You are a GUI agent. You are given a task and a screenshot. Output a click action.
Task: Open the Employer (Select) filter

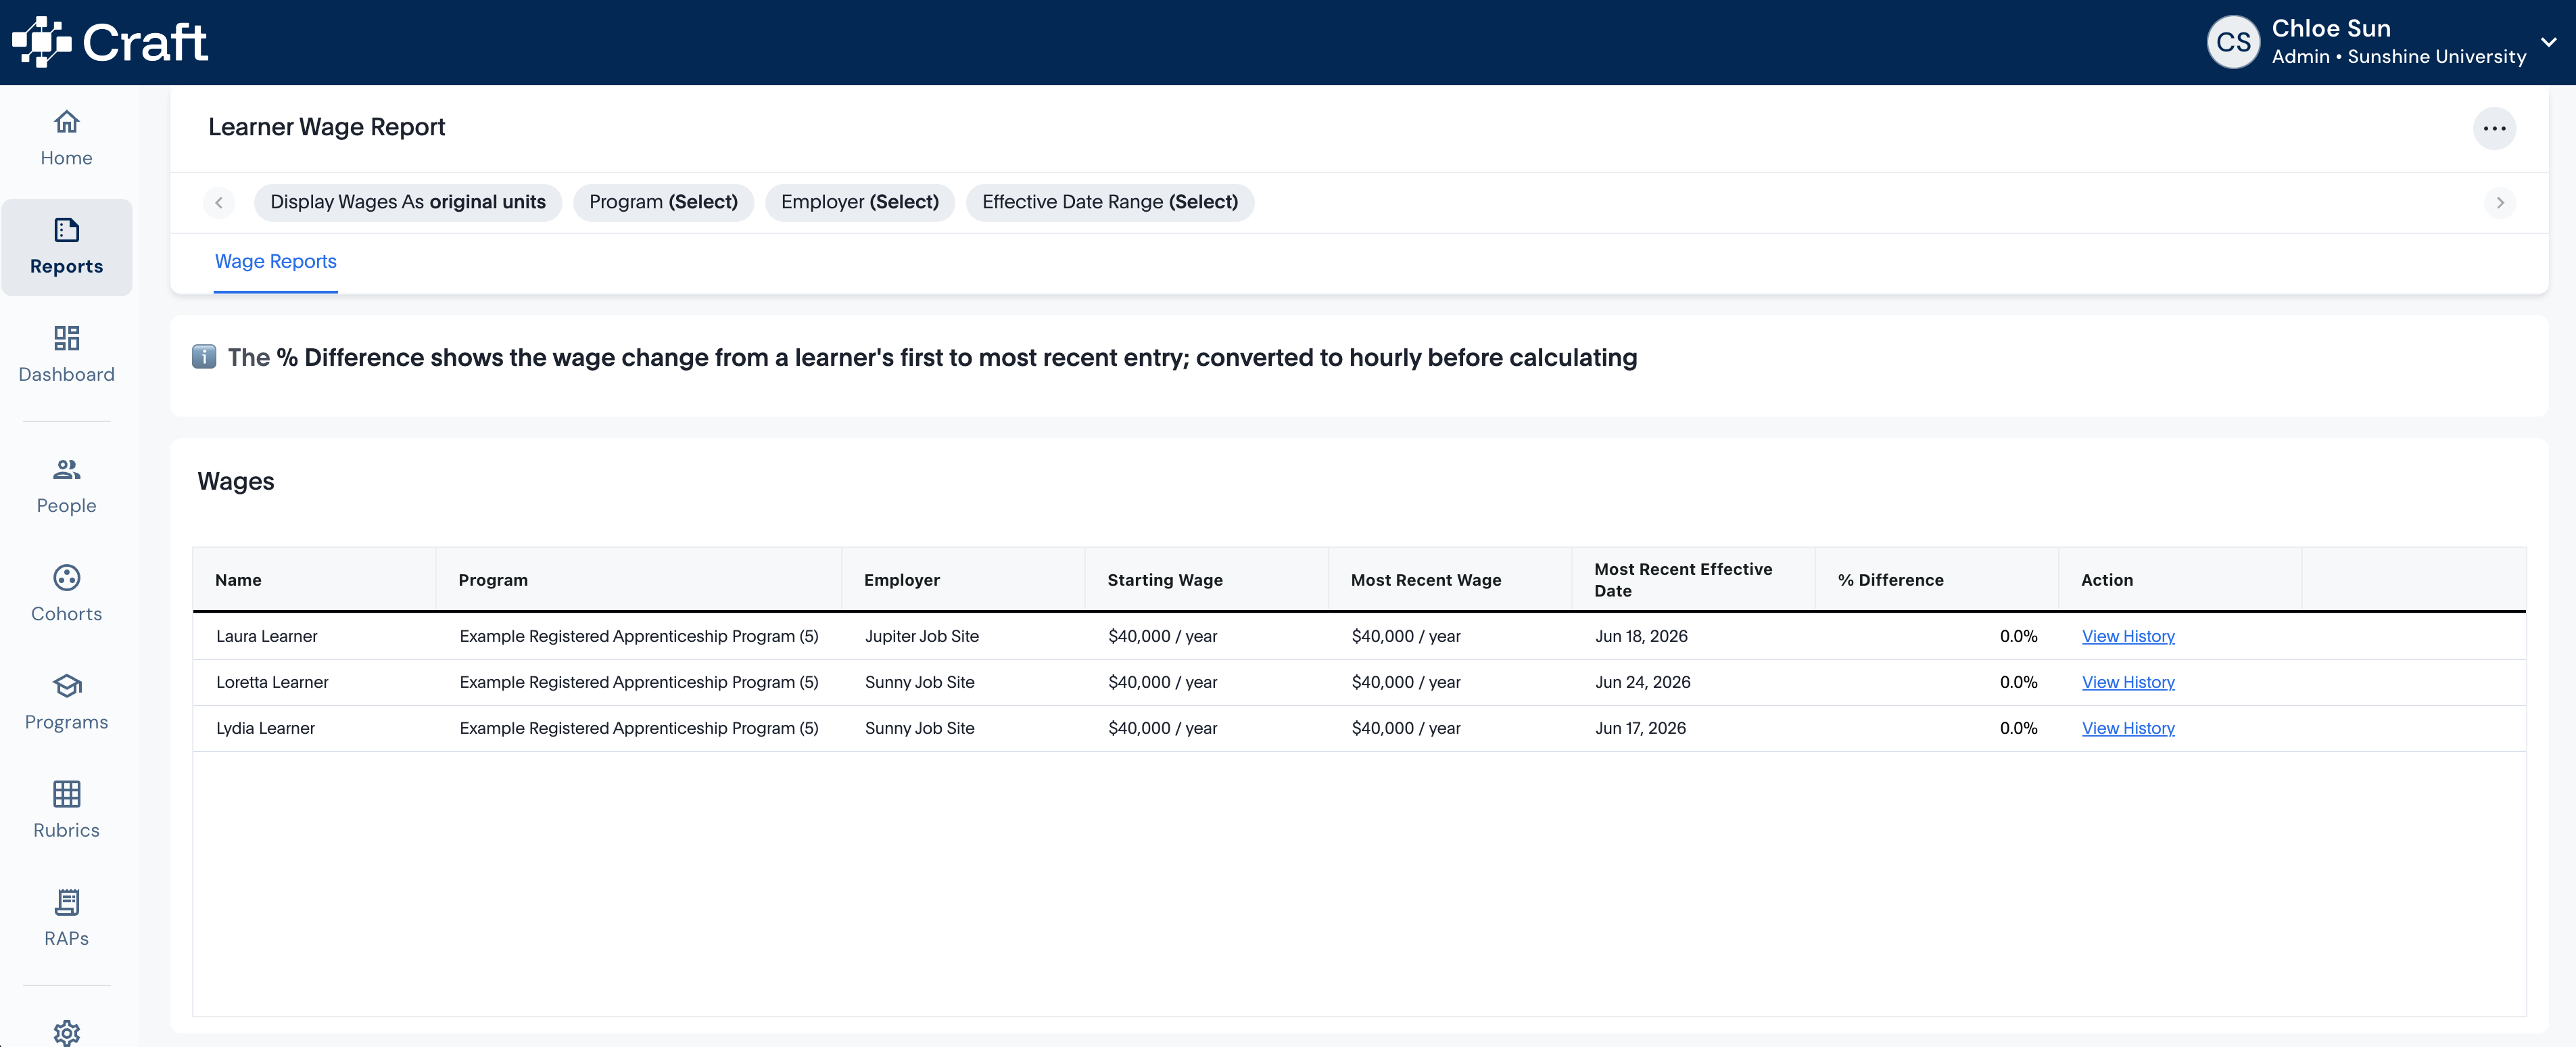pyautogui.click(x=859, y=202)
